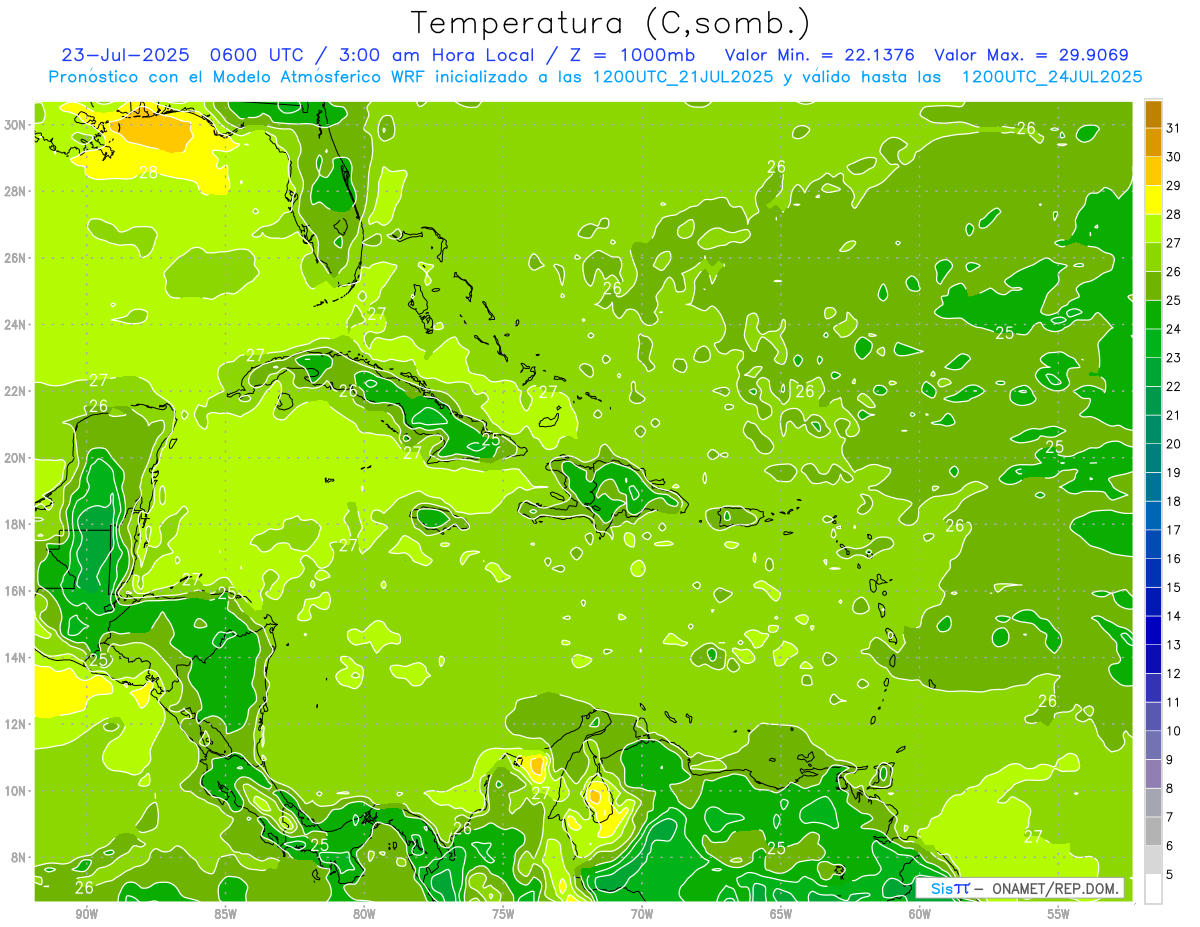Click the 10N latitude axis label
This screenshot has width=1200, height=927.
point(15,791)
